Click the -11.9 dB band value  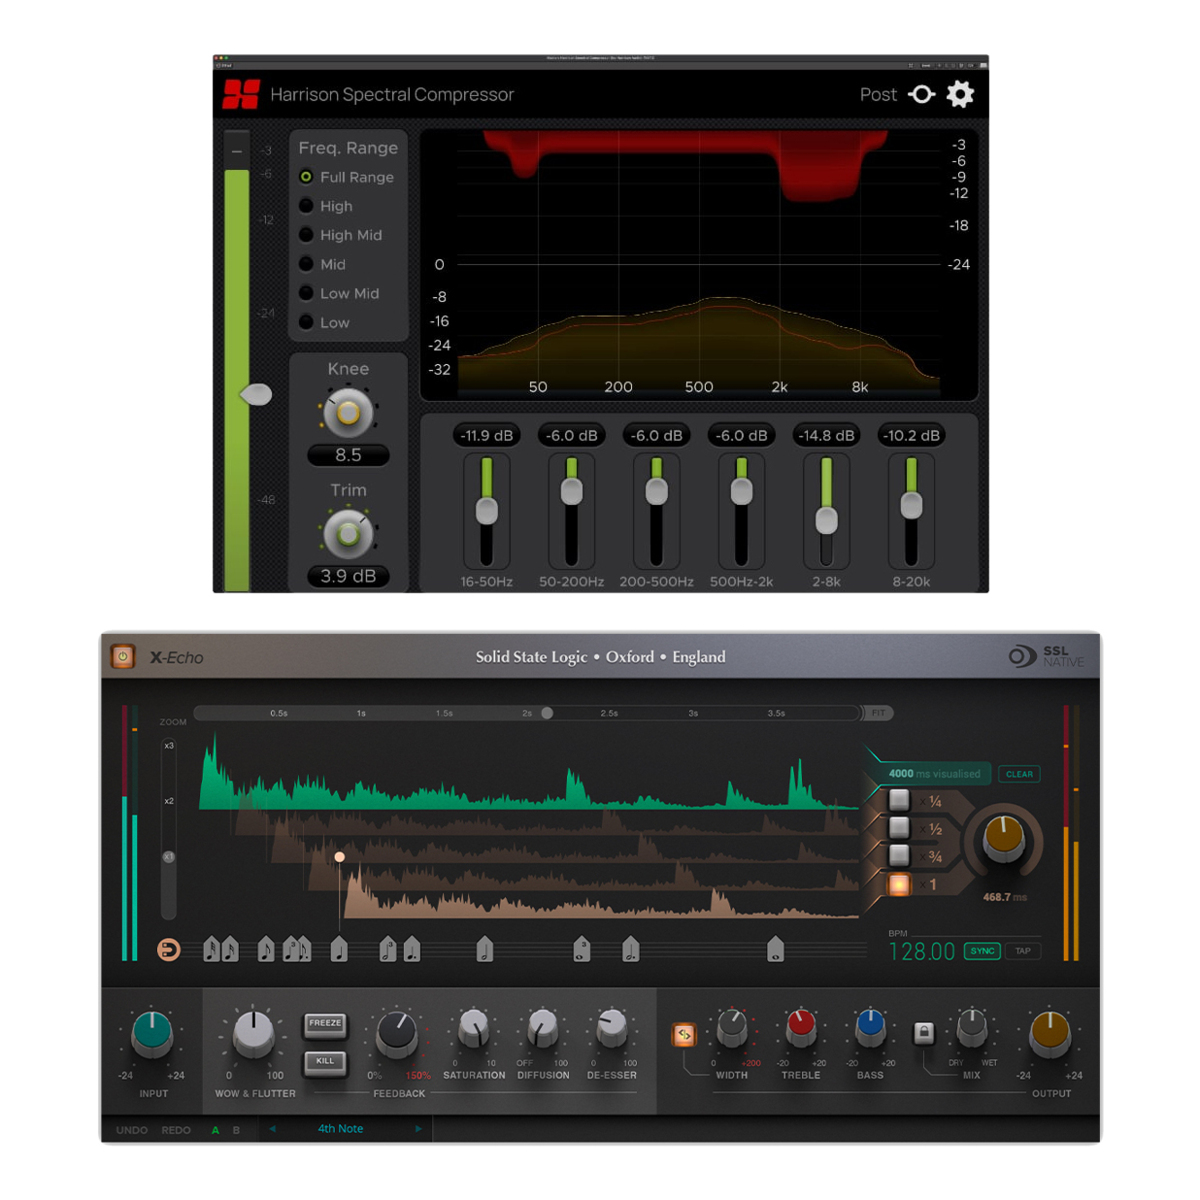(486, 435)
